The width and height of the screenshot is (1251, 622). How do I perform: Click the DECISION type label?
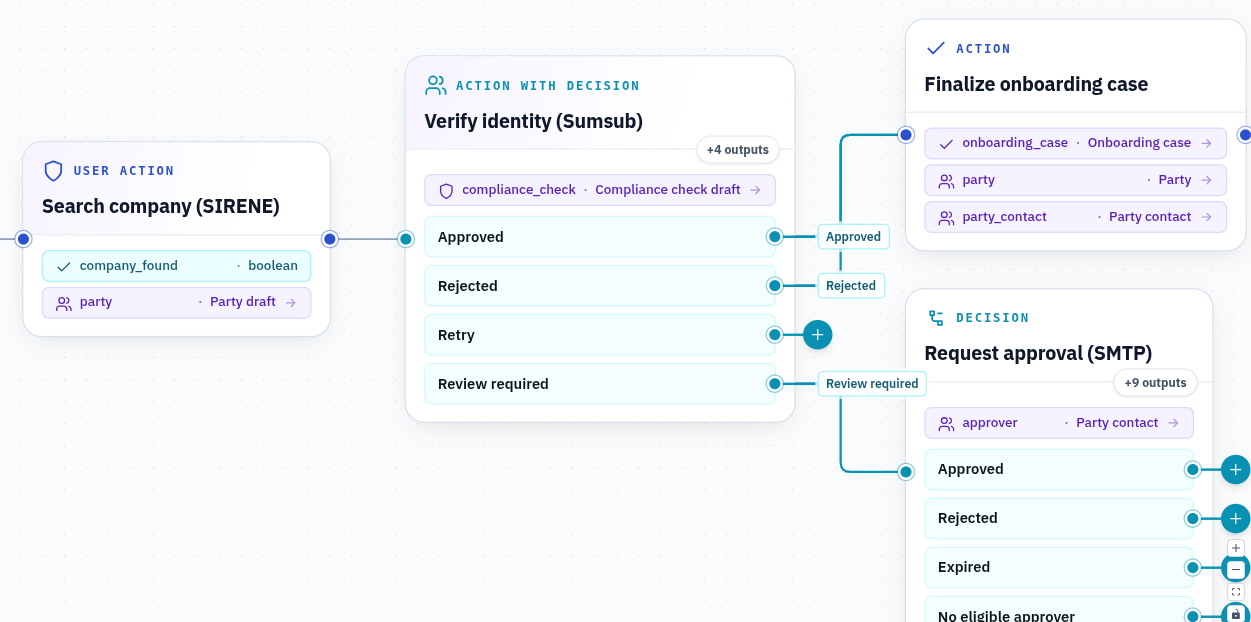pos(993,318)
